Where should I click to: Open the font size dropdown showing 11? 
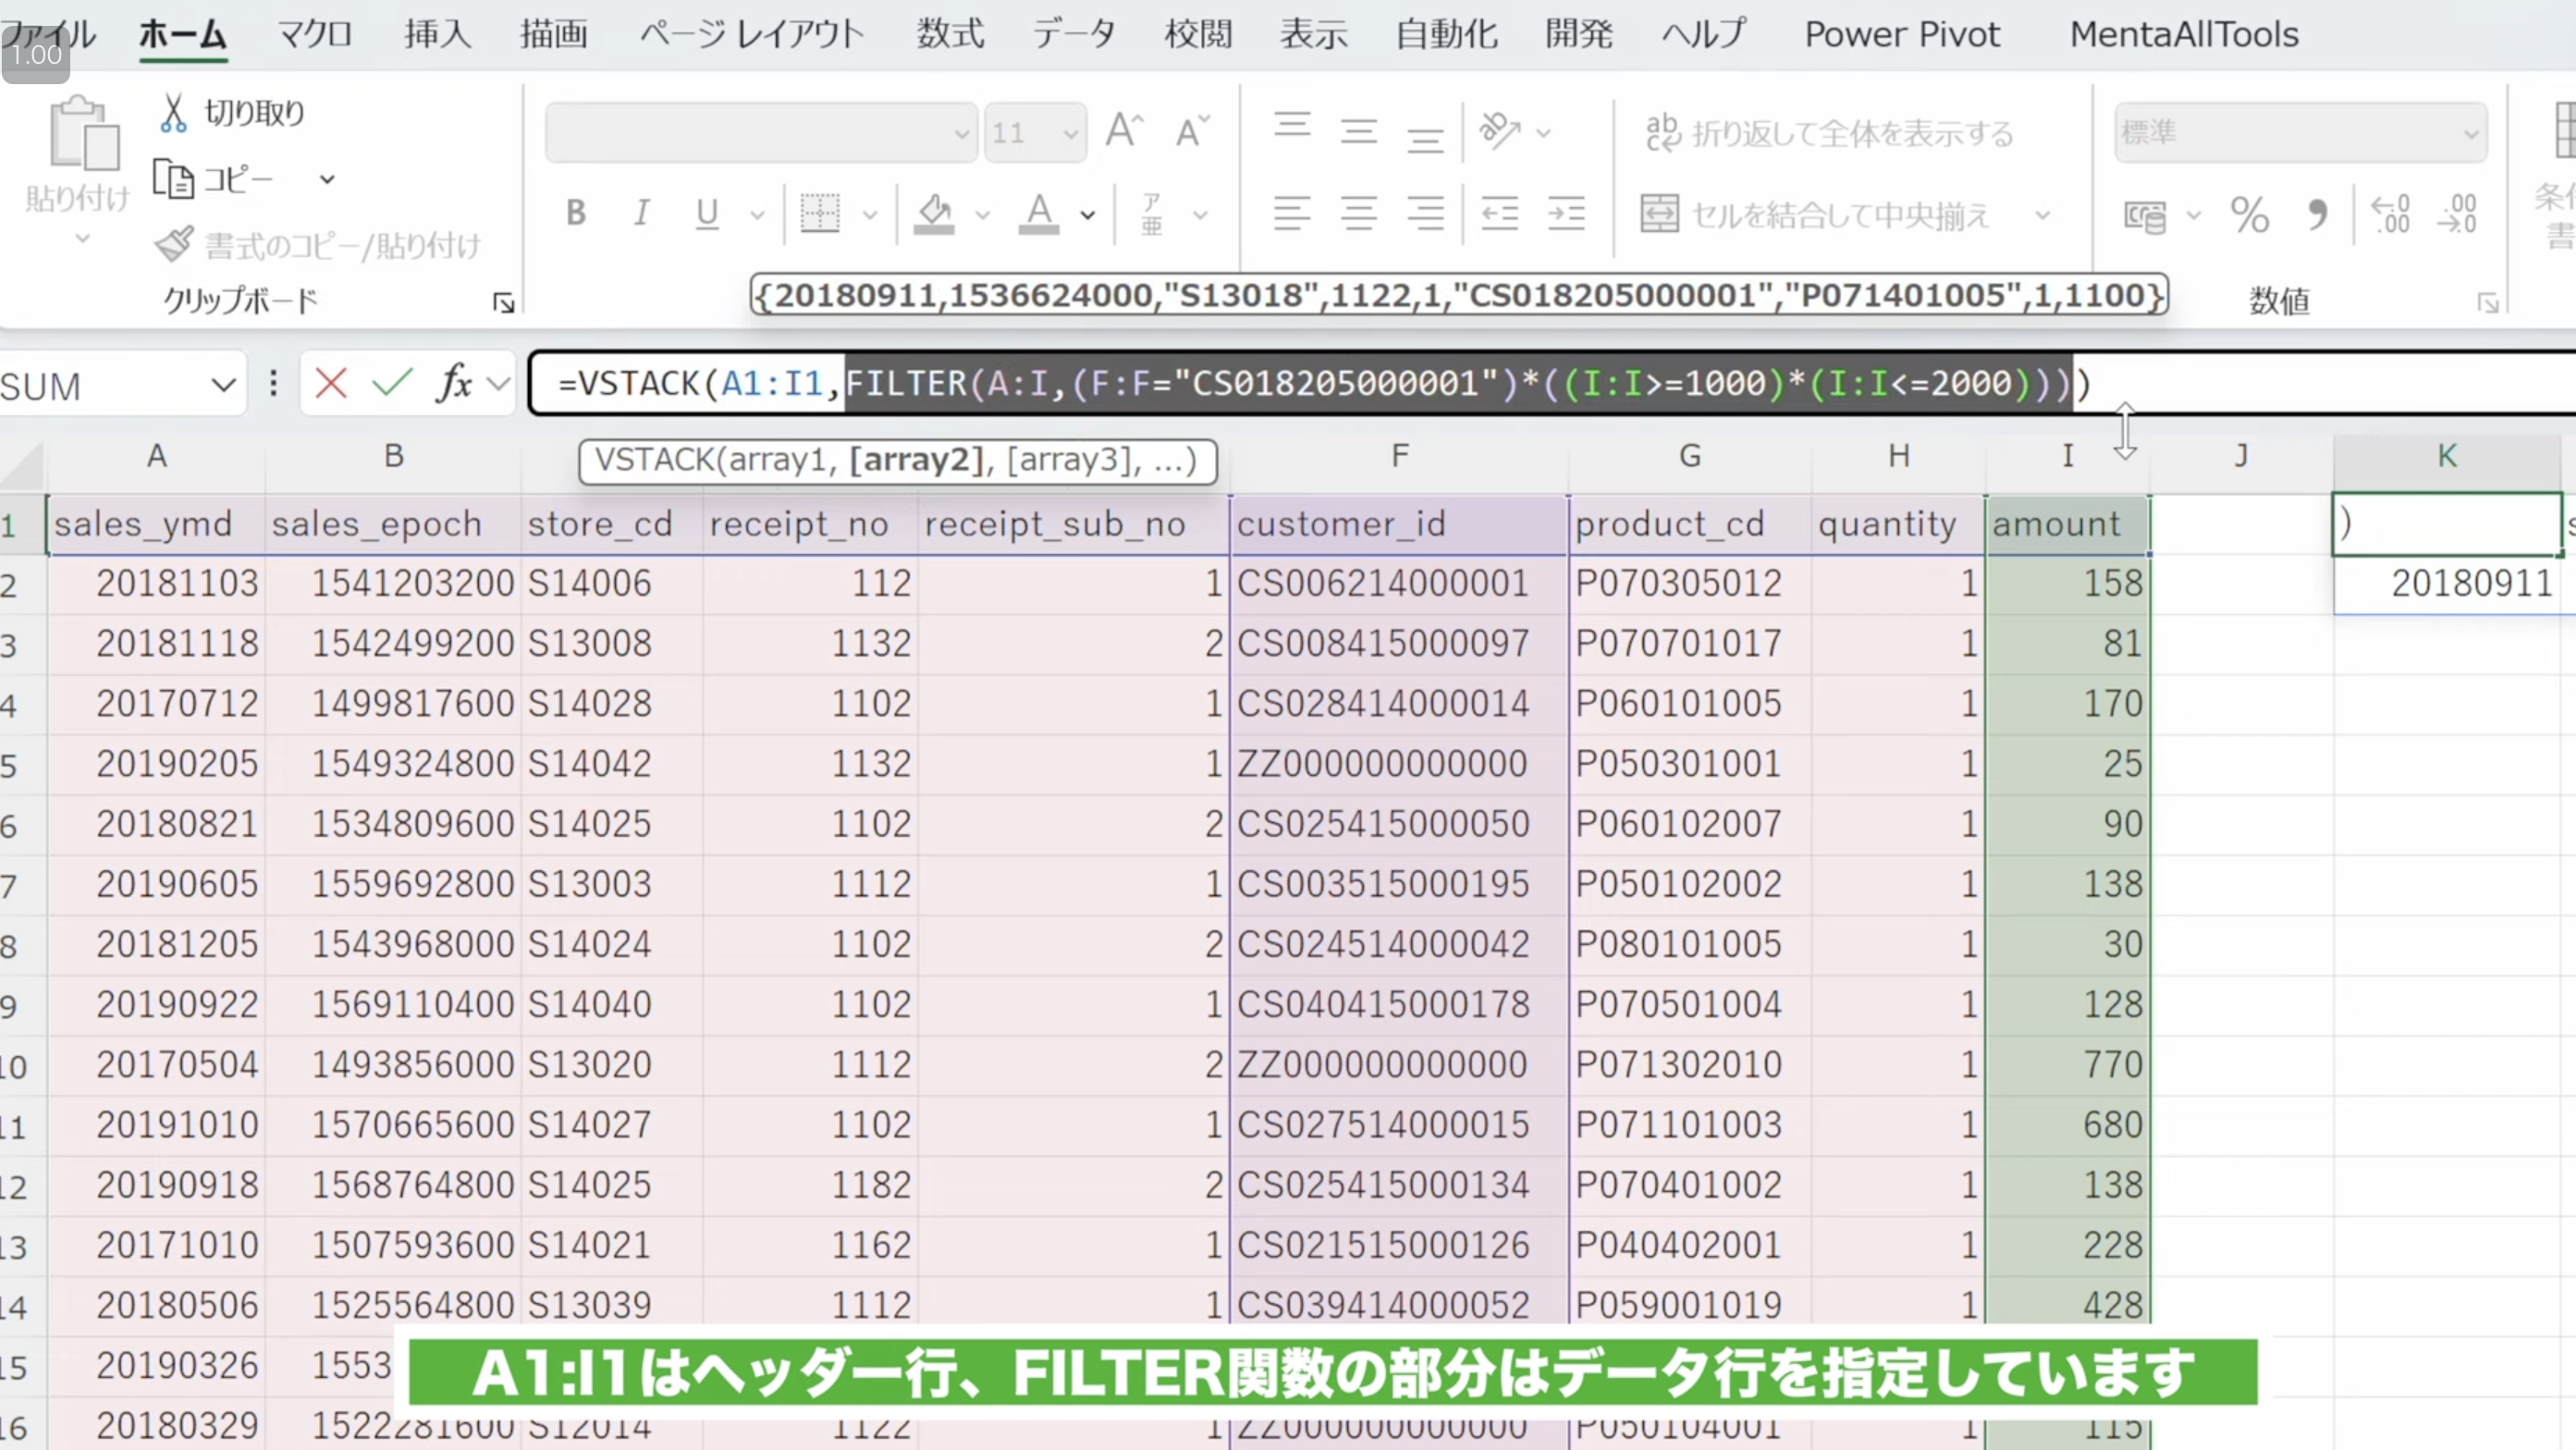[1070, 133]
